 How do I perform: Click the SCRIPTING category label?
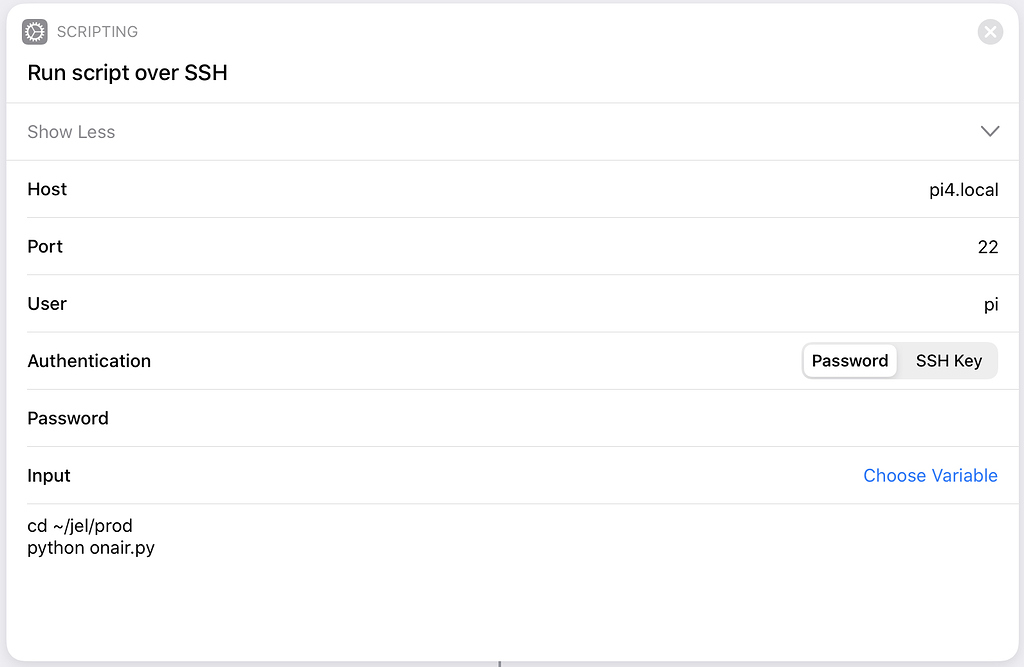pyautogui.click(x=97, y=31)
